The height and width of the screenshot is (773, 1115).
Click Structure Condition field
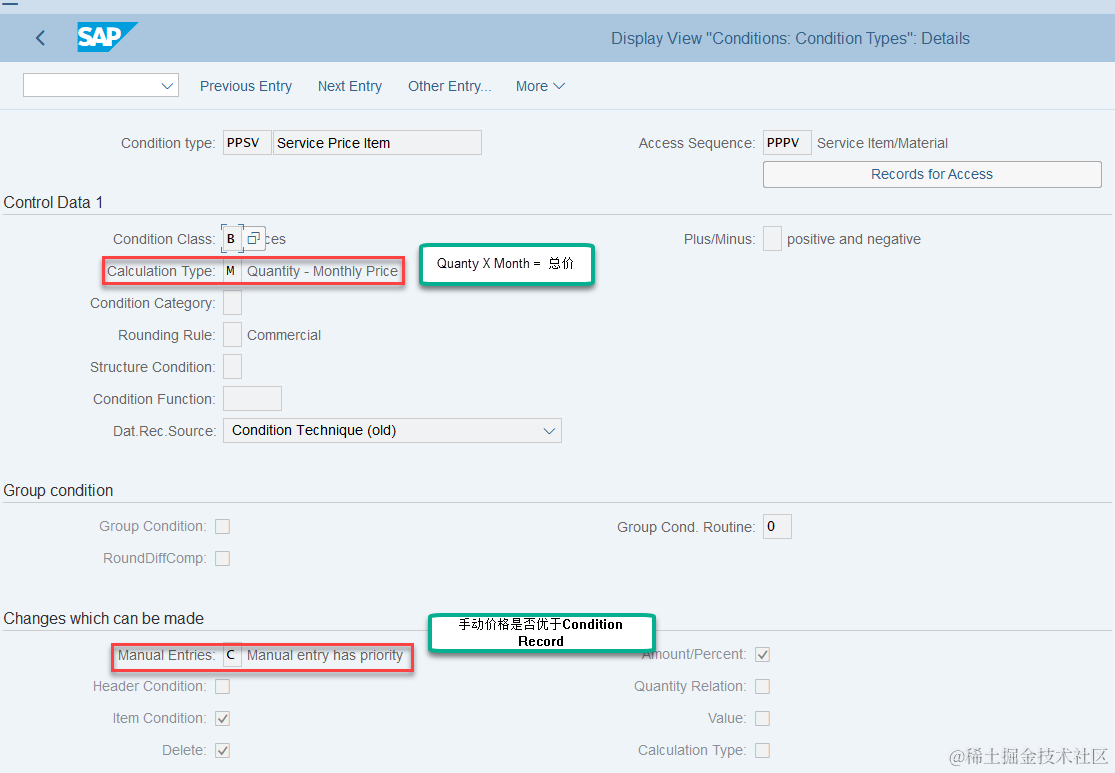coord(232,367)
